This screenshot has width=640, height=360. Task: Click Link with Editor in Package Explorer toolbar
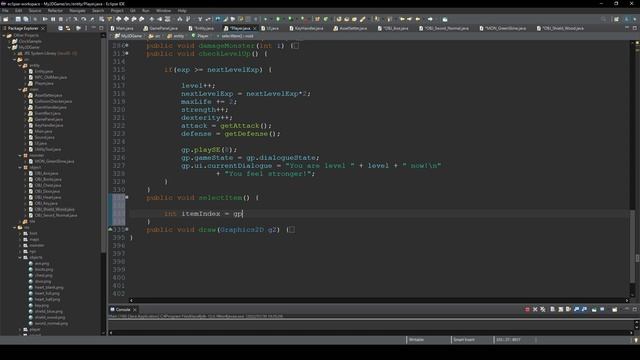coord(68,28)
